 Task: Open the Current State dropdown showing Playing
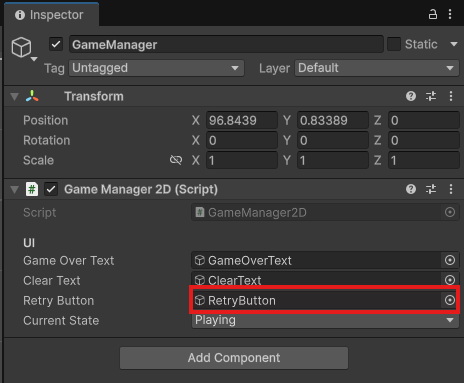pos(325,321)
